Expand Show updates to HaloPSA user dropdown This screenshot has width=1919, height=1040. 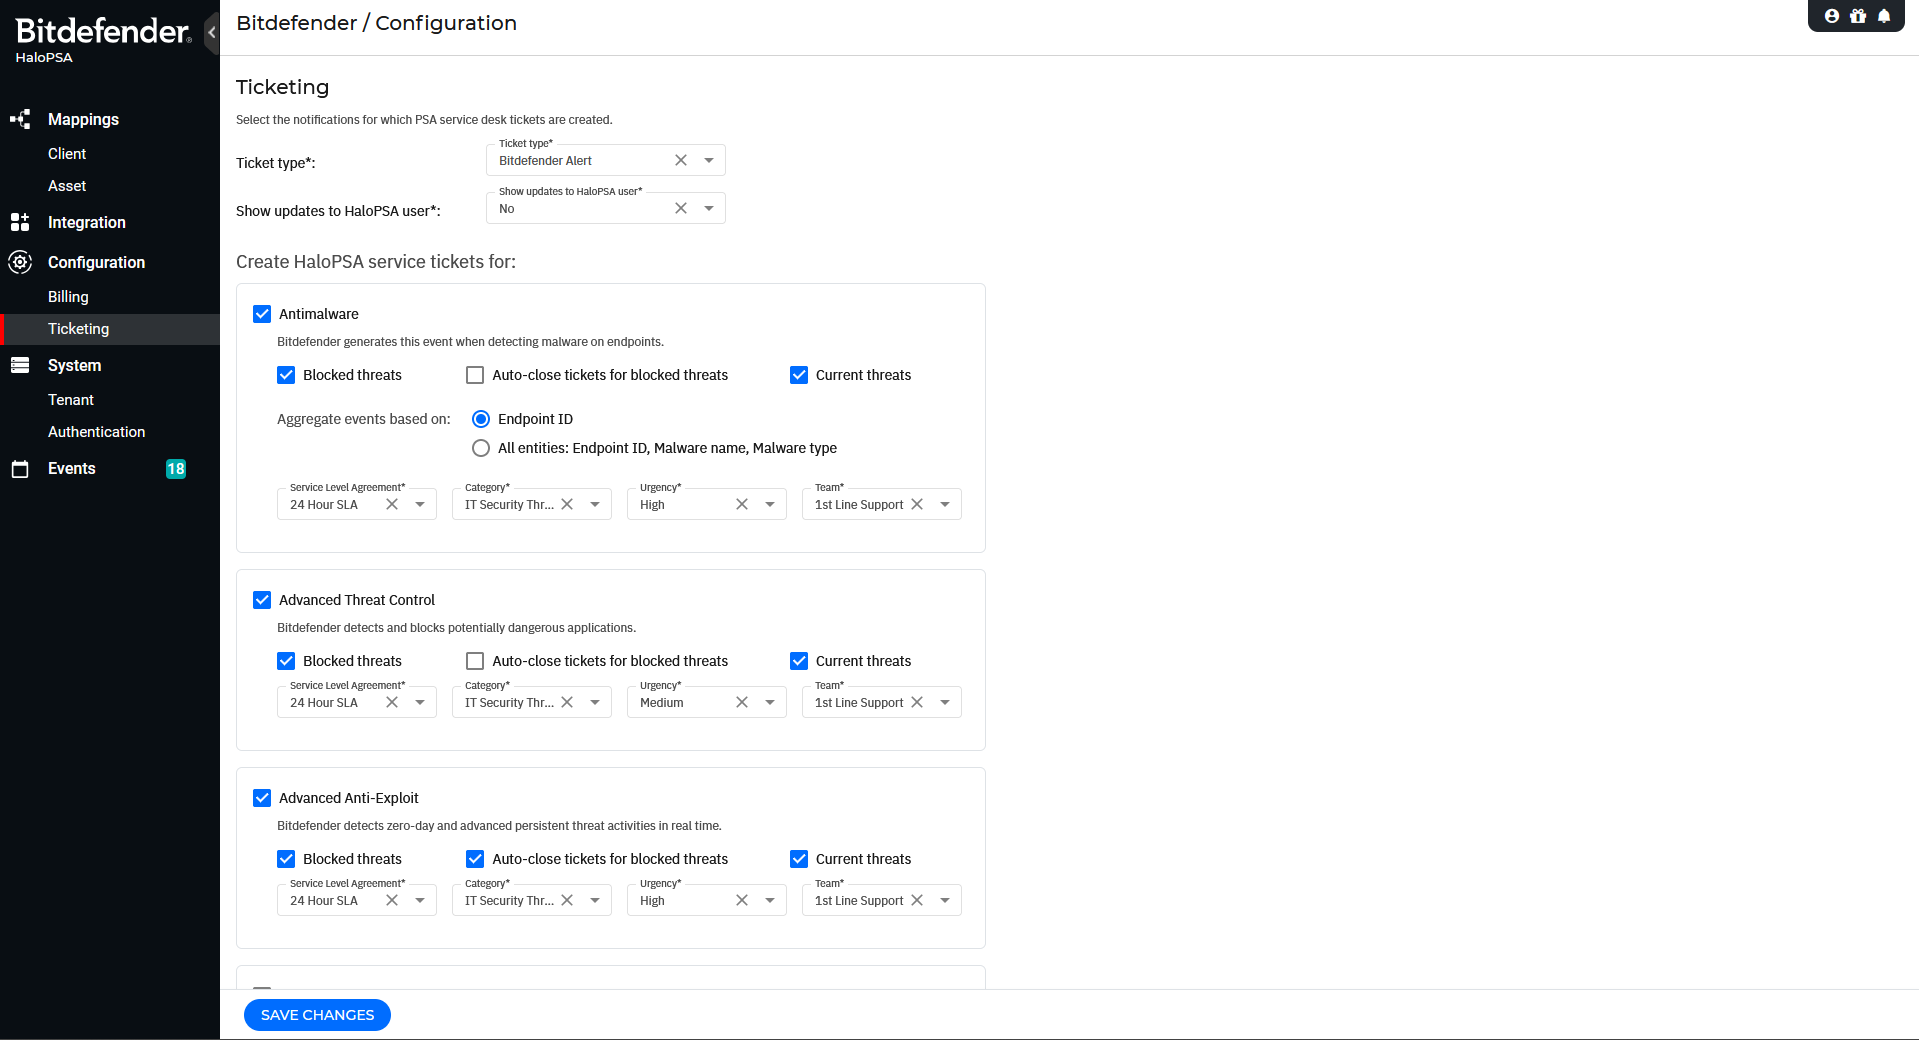point(709,208)
